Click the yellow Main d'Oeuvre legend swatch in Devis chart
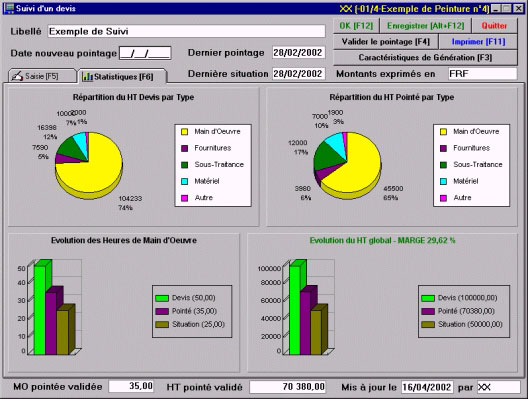Image resolution: width=528 pixels, height=399 pixels. (185, 132)
